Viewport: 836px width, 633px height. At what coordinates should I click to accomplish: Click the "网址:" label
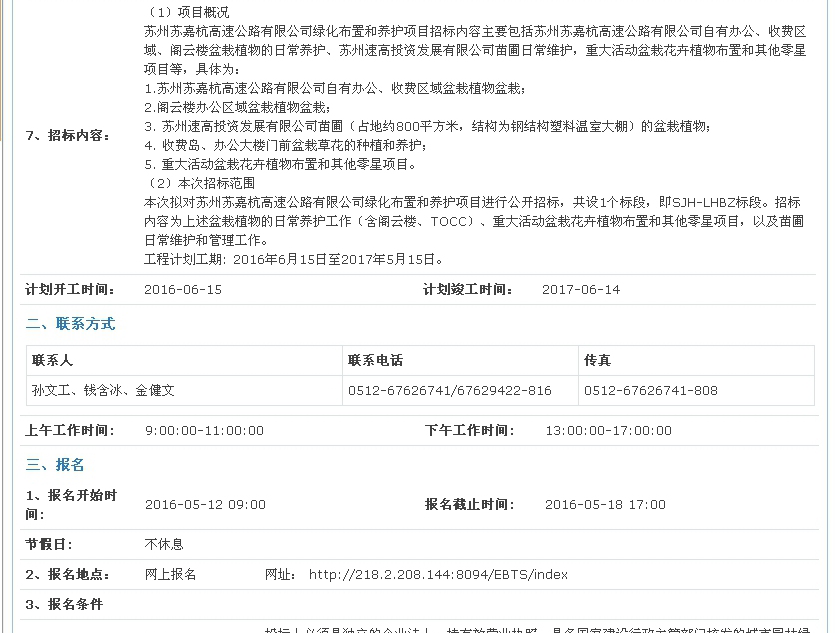coord(281,574)
